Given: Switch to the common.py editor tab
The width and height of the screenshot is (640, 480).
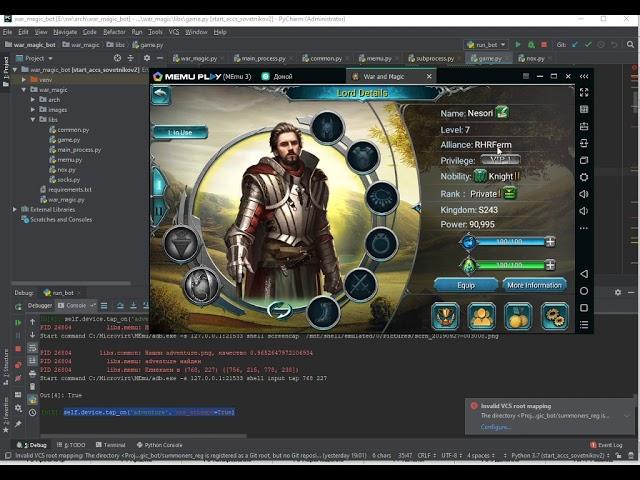Looking at the screenshot, I should coord(325,59).
